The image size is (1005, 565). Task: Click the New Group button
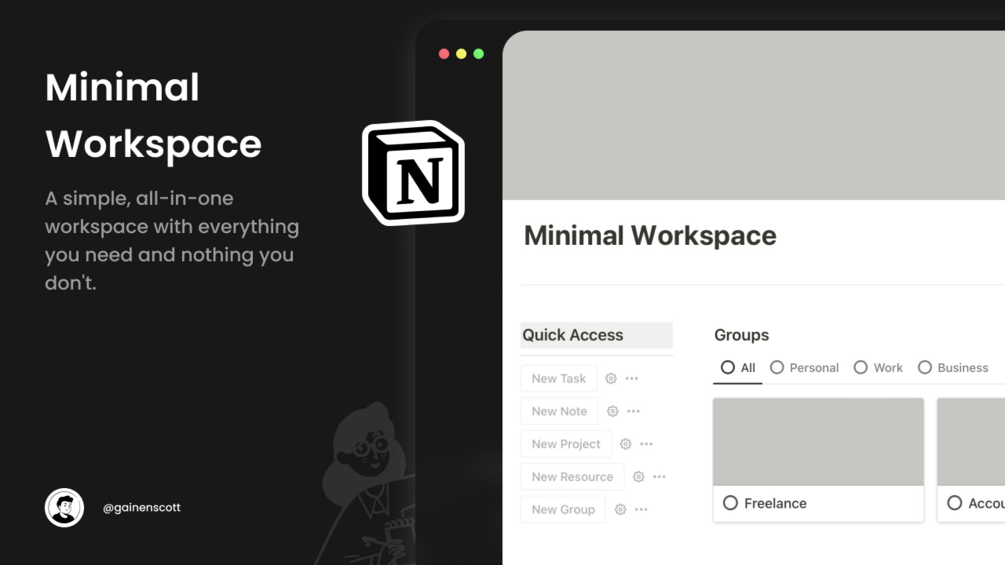[x=563, y=509]
